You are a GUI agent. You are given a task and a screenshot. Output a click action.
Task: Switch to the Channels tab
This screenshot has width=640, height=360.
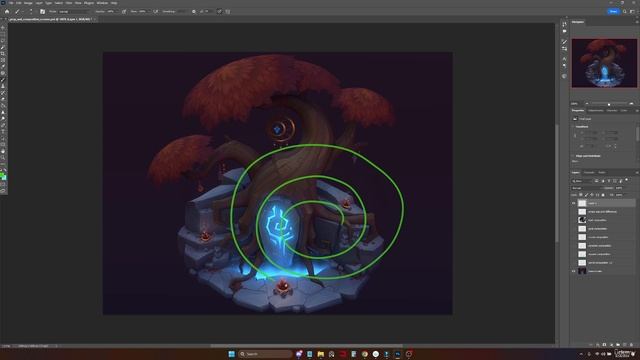click(589, 173)
